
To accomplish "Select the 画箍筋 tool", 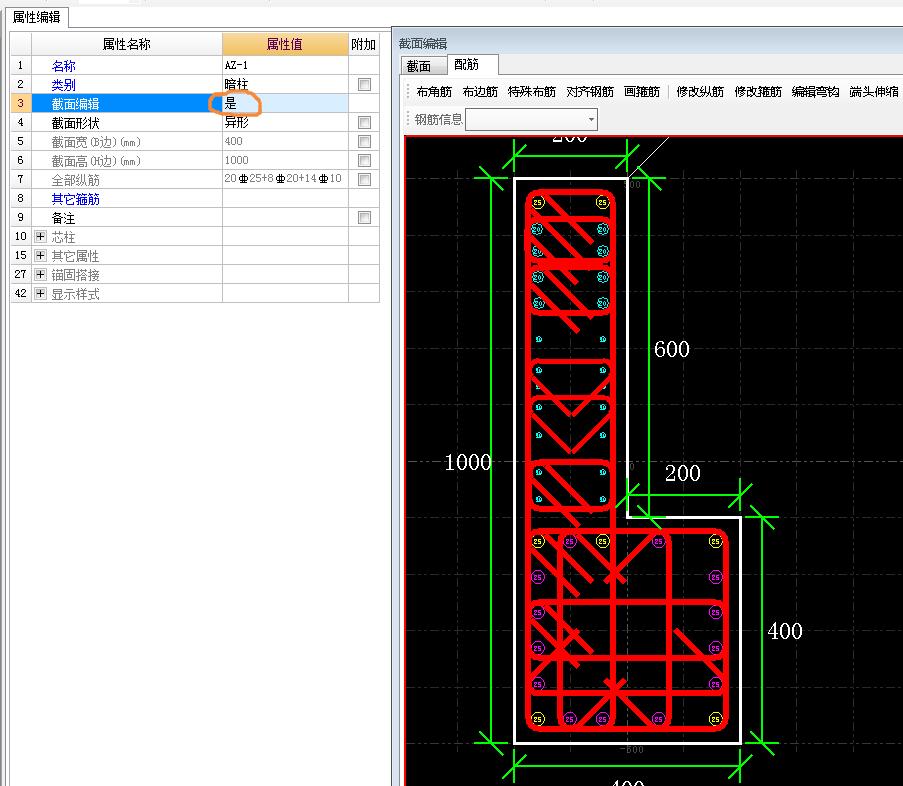I will coord(642,92).
